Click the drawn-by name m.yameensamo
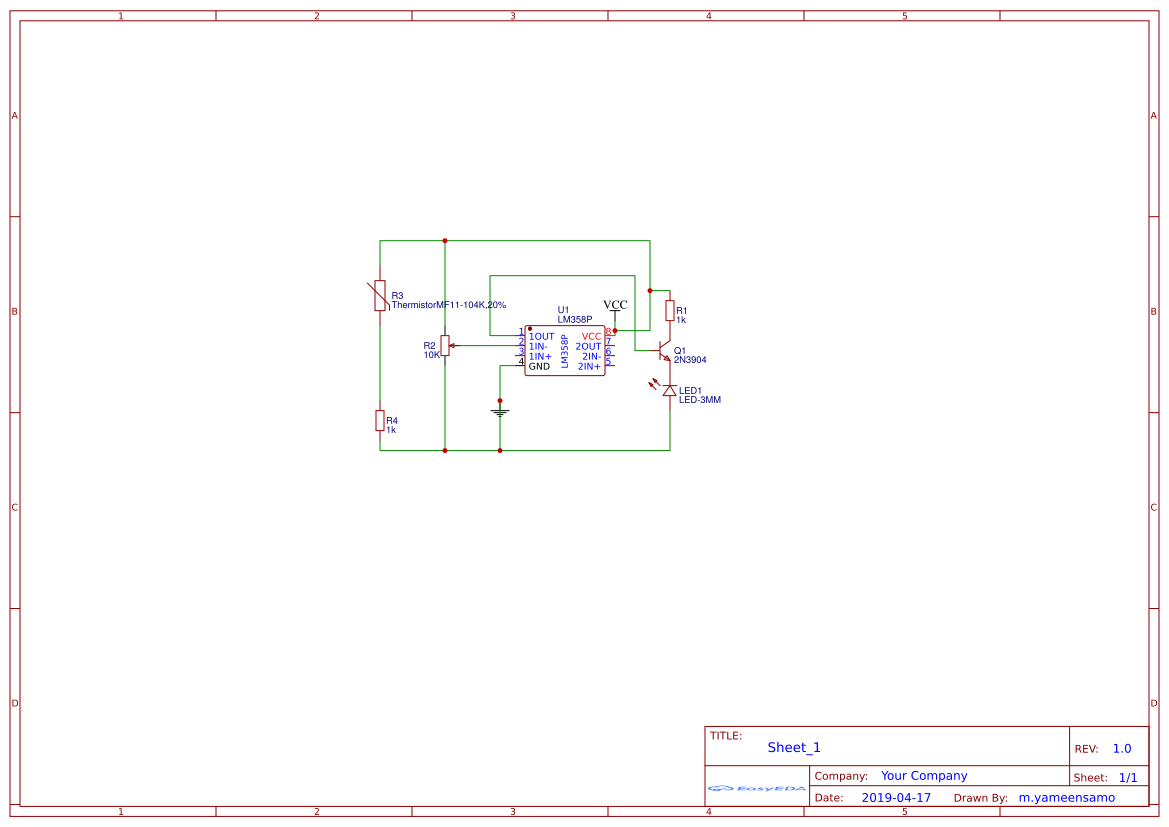 point(1066,797)
